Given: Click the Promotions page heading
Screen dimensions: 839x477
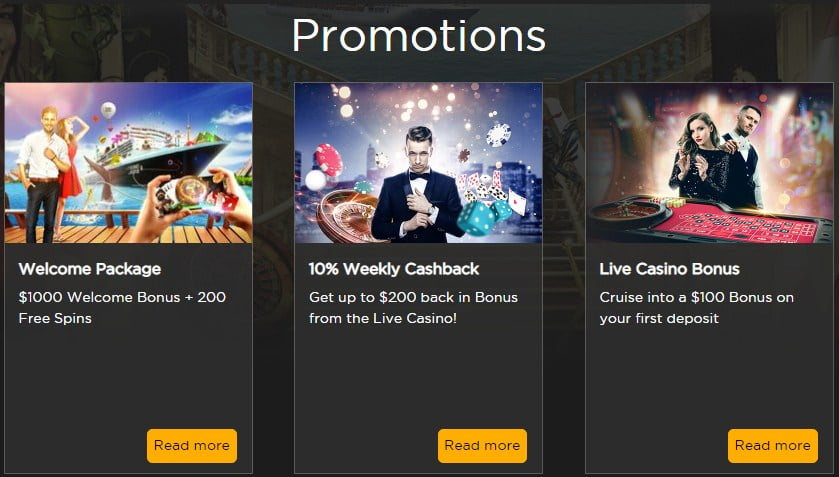Looking at the screenshot, I should [x=418, y=35].
